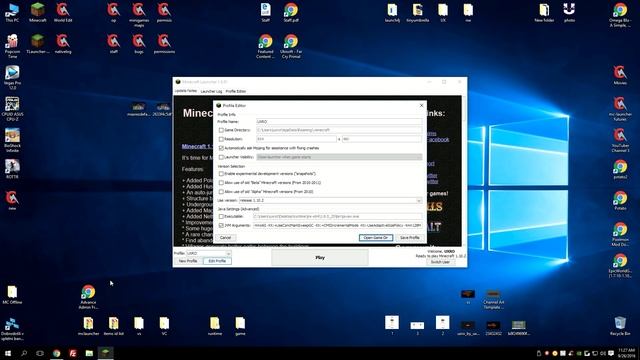This screenshot has height=360, width=640.
Task: Click the Edit Profile button
Action: coord(217,261)
